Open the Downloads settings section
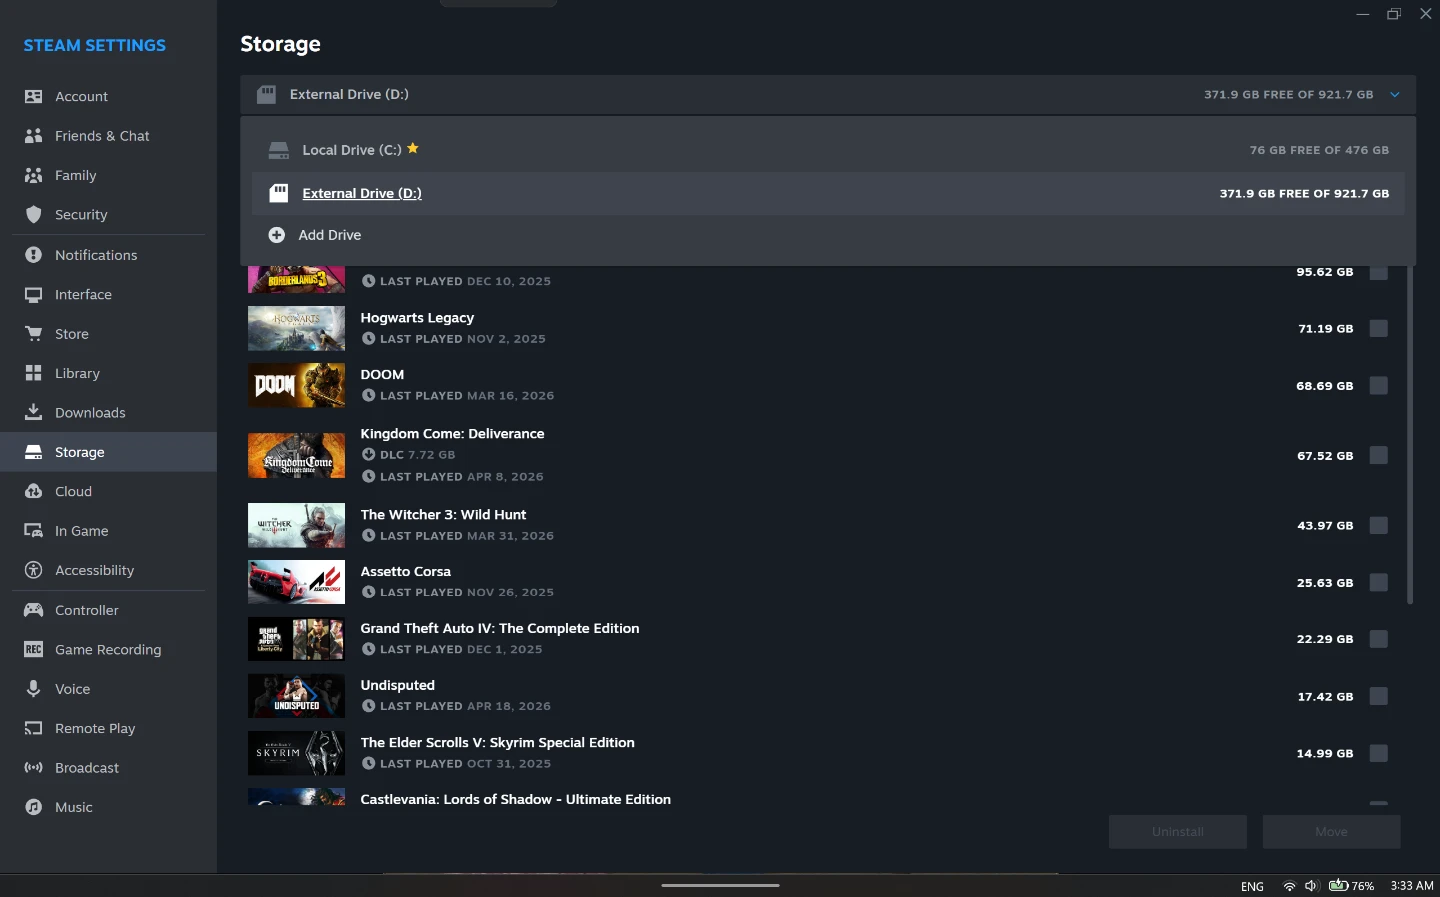Image resolution: width=1440 pixels, height=897 pixels. [108, 413]
